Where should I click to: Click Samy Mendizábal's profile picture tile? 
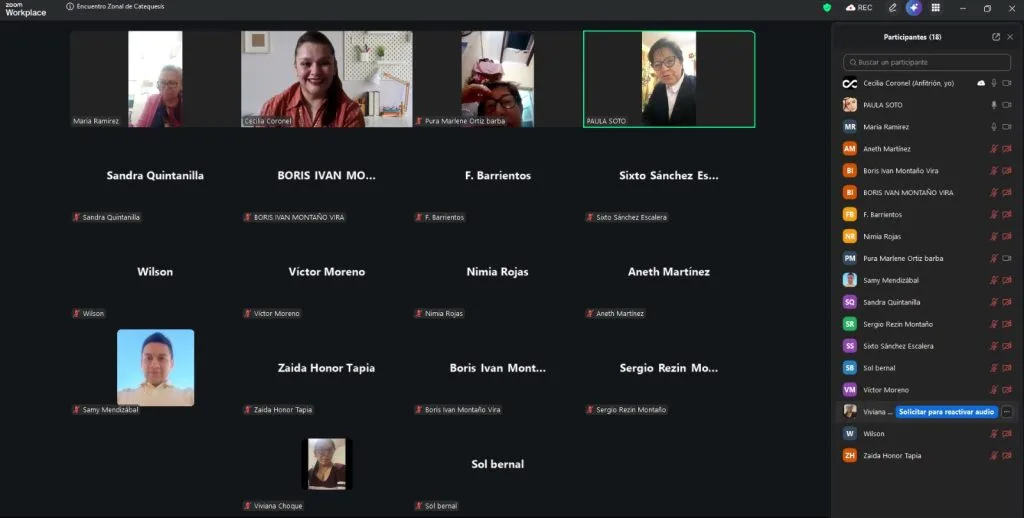(x=155, y=368)
